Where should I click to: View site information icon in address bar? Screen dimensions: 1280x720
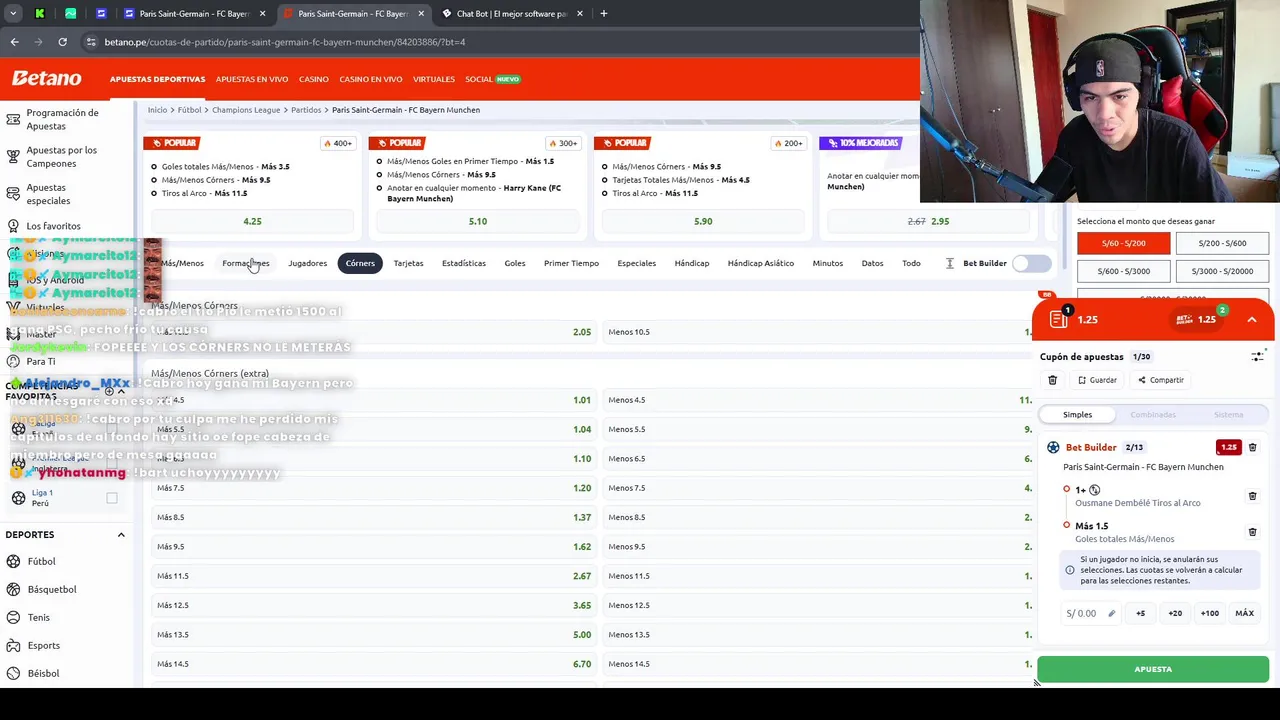[91, 42]
